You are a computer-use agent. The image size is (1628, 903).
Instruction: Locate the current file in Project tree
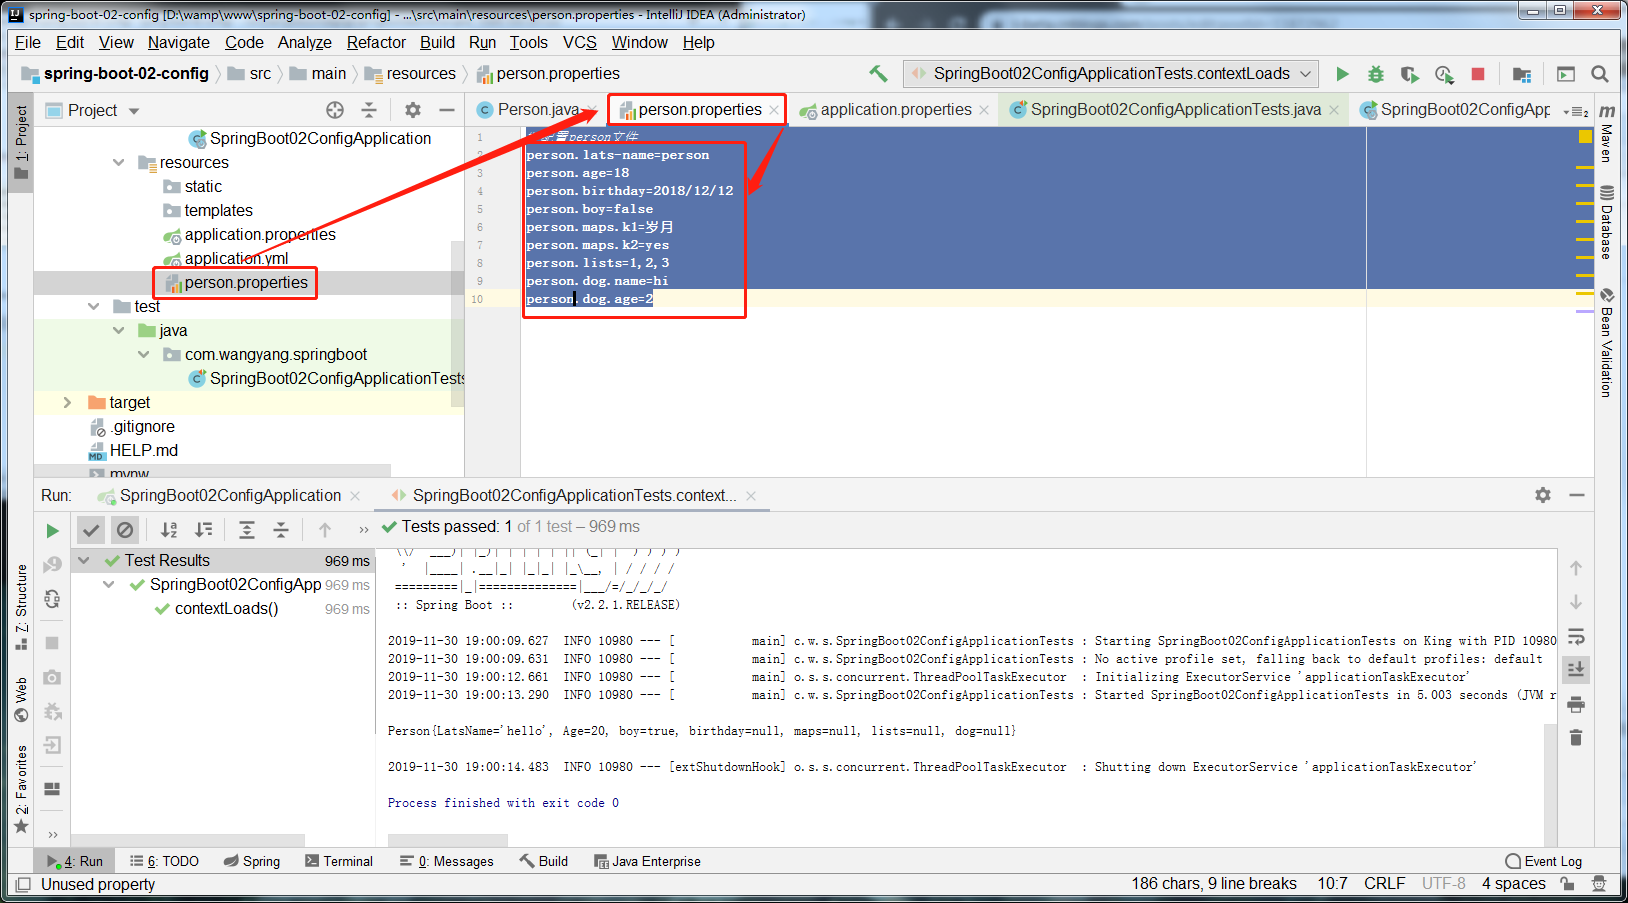point(335,110)
